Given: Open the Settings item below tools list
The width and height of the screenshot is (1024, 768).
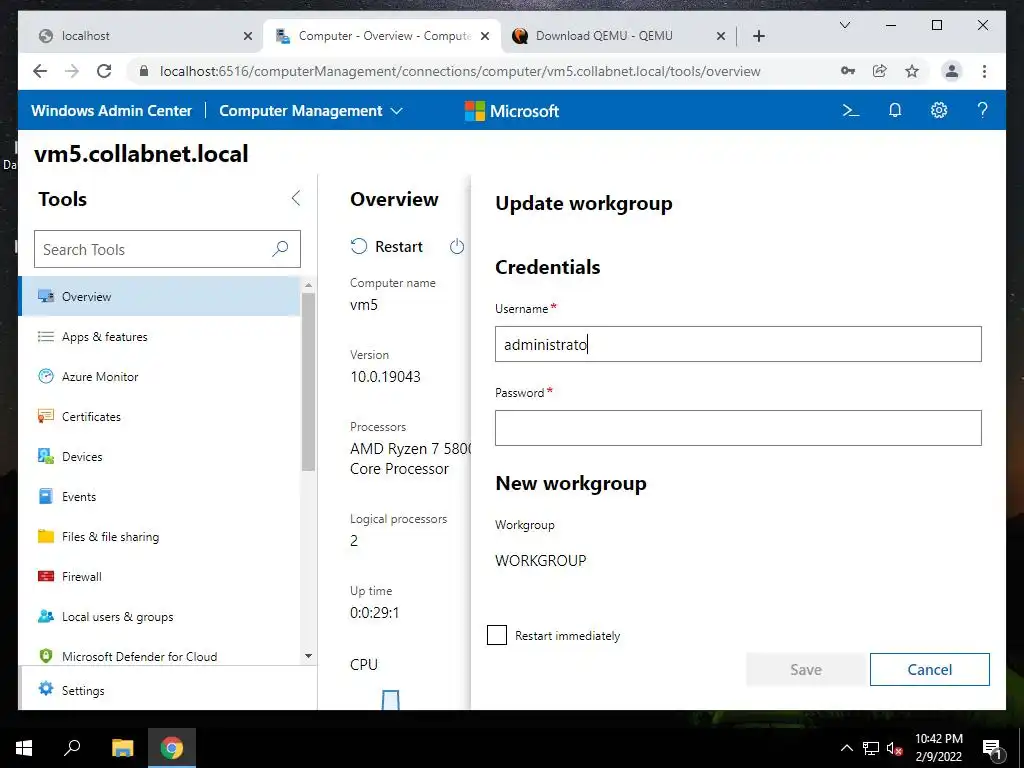Looking at the screenshot, I should tap(168, 690).
